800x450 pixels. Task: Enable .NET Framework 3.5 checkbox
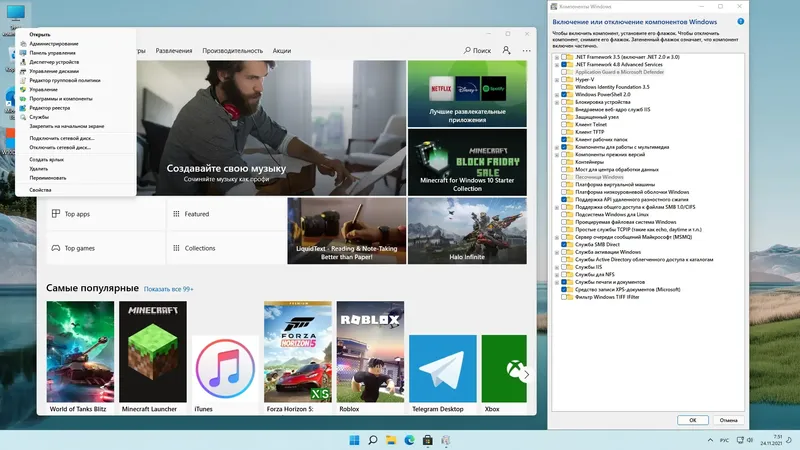pos(564,57)
